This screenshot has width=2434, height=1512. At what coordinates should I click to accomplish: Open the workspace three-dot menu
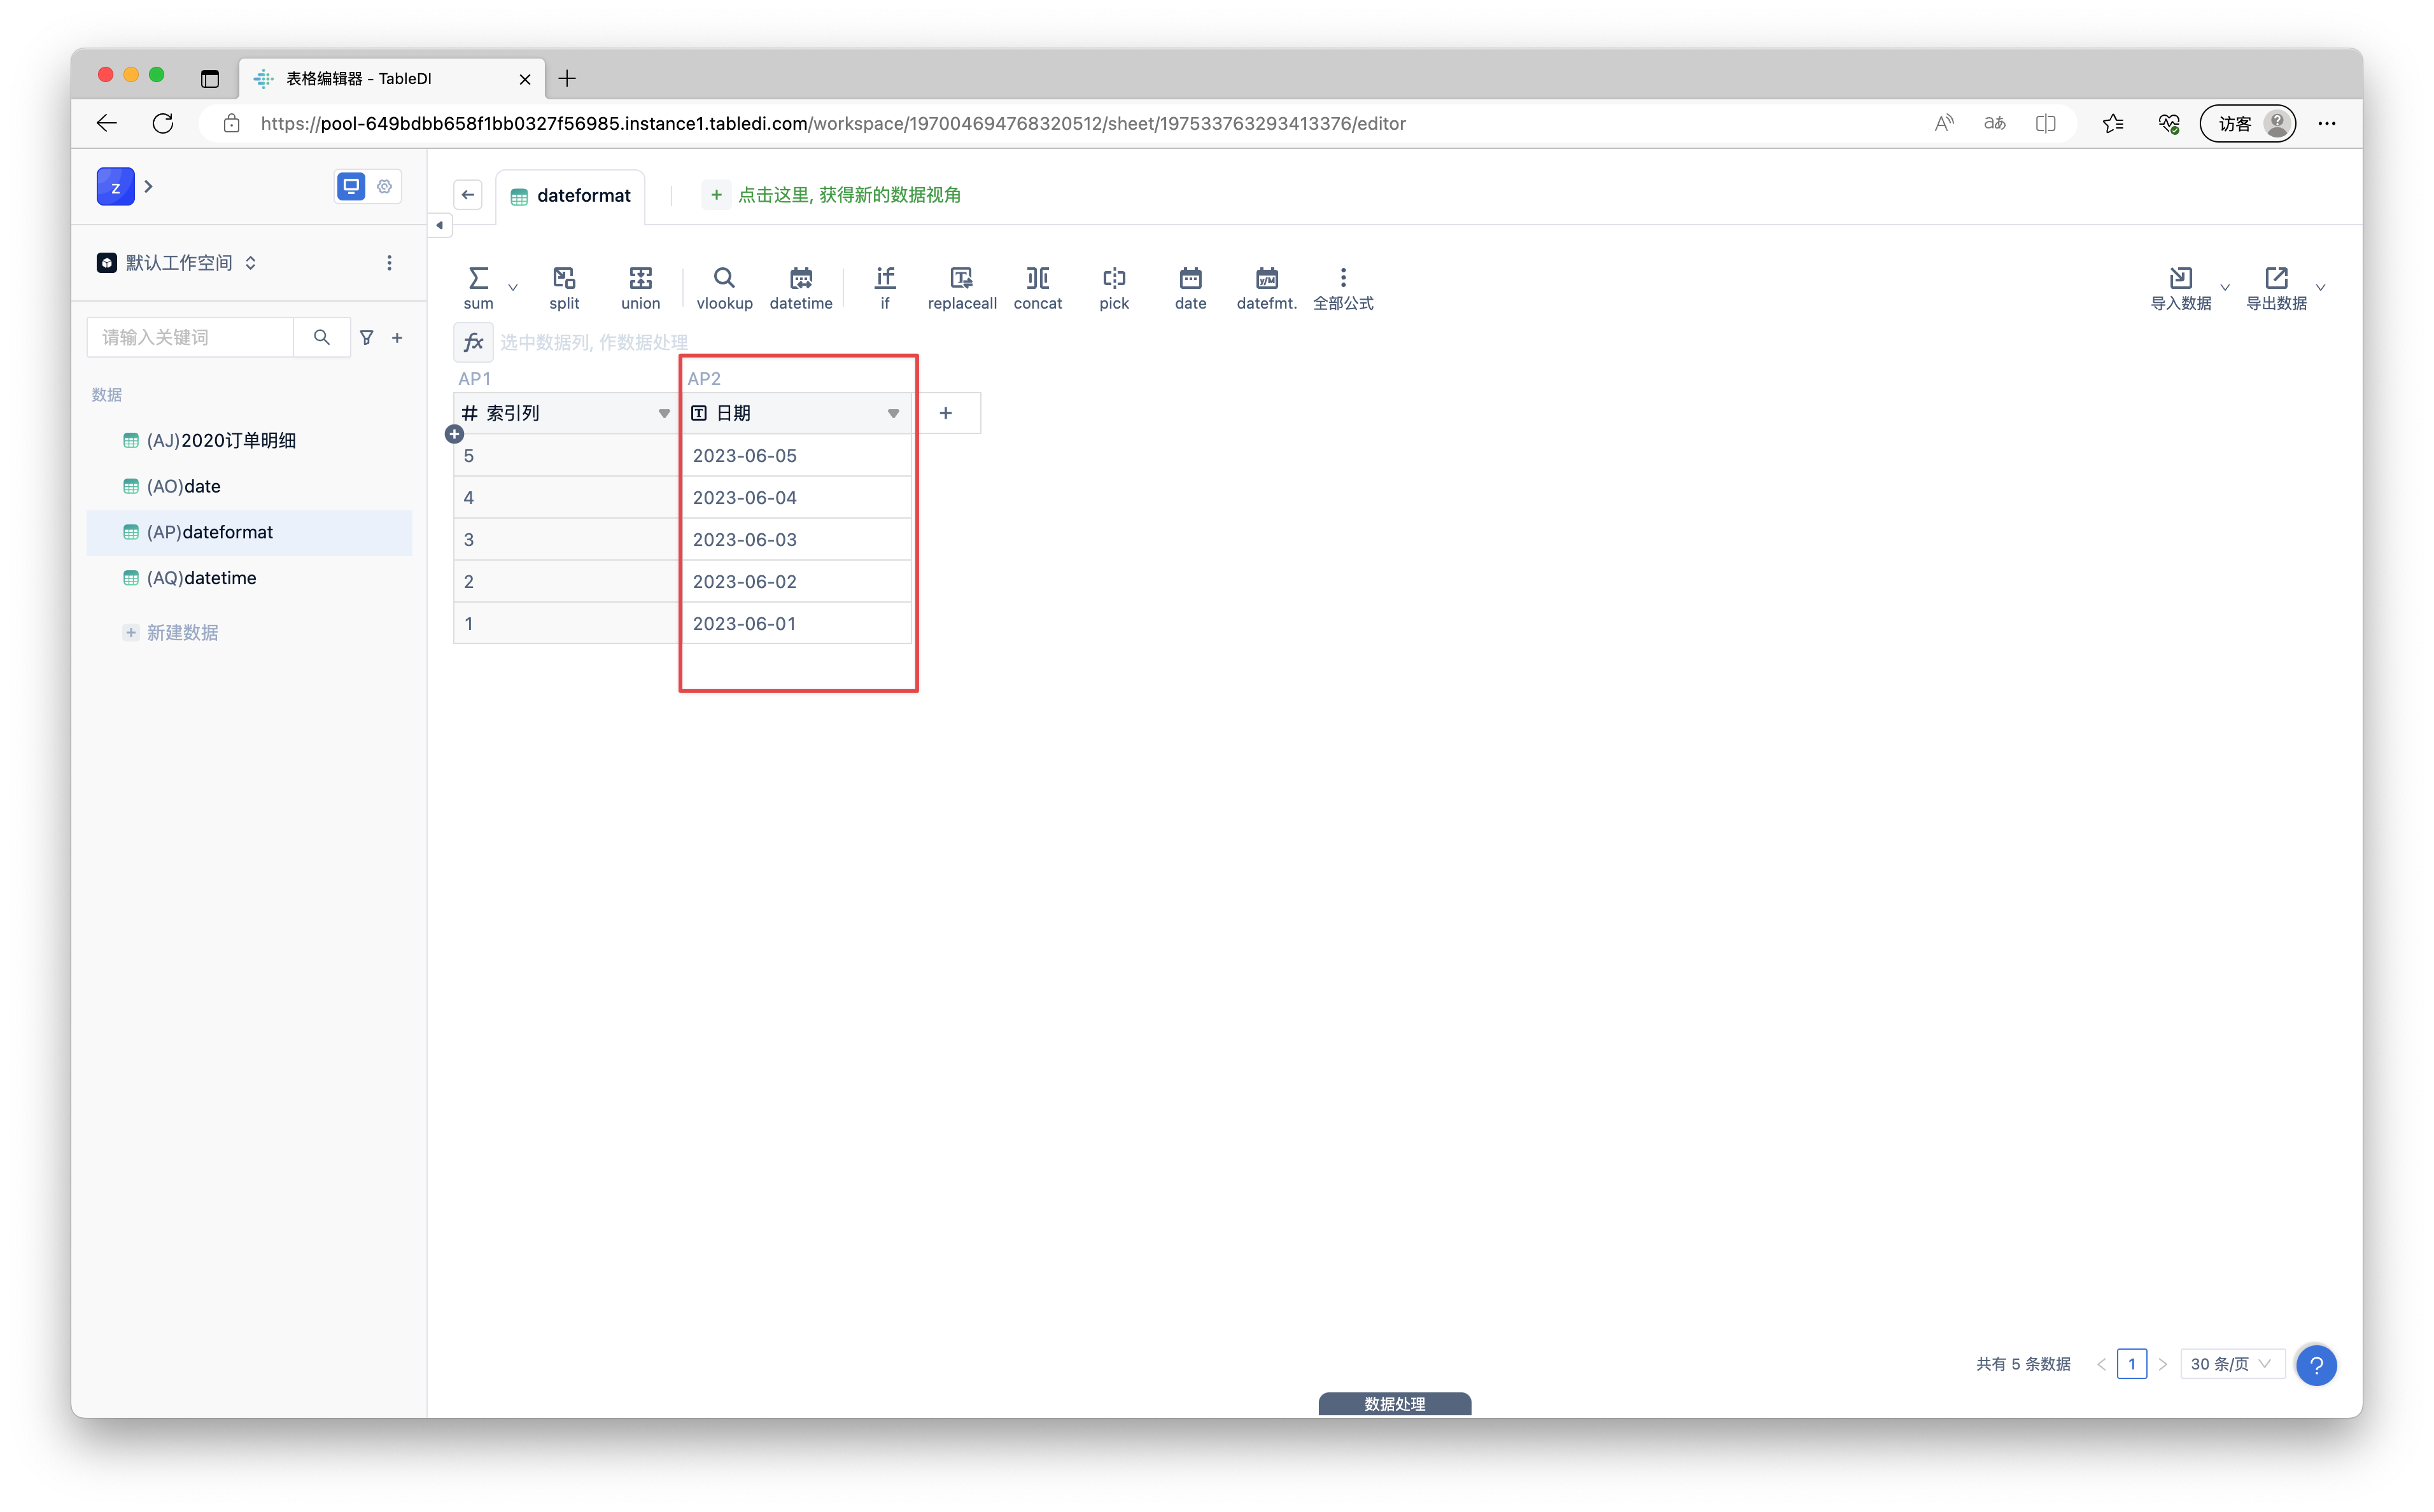click(389, 263)
